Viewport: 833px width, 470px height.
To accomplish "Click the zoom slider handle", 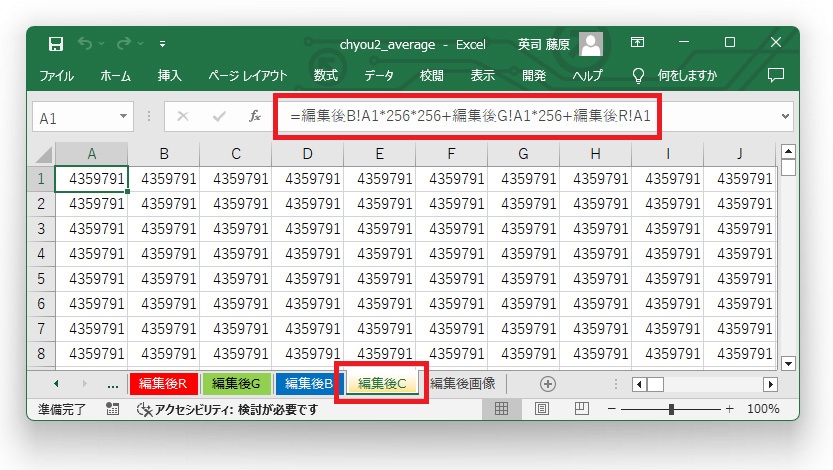I will (x=672, y=409).
